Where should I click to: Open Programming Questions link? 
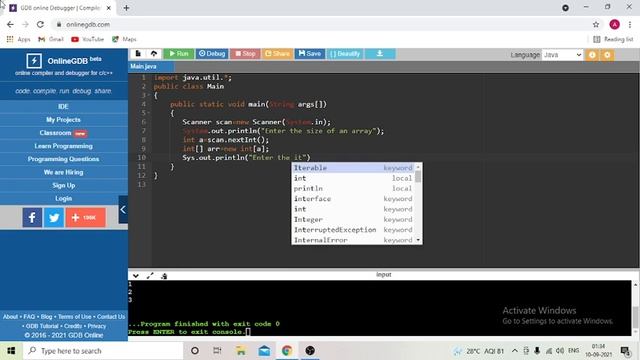click(63, 159)
